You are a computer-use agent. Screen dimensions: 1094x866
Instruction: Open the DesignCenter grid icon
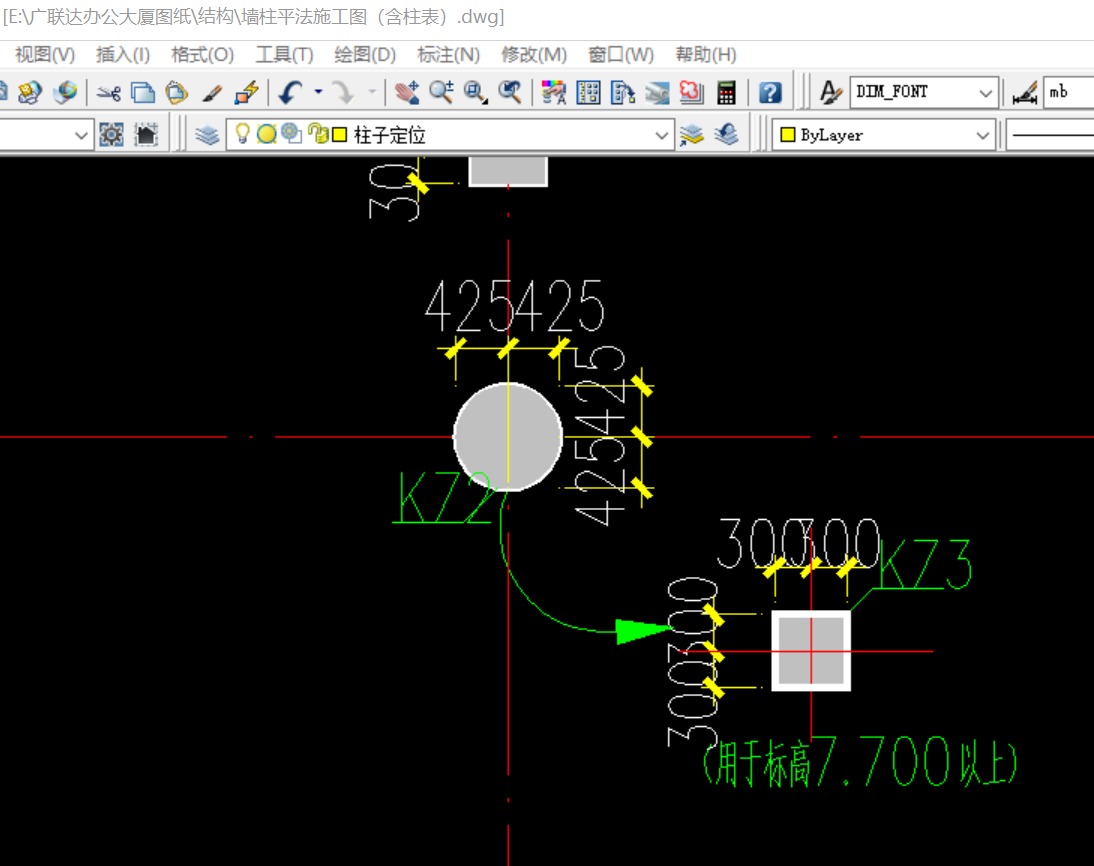pos(588,92)
